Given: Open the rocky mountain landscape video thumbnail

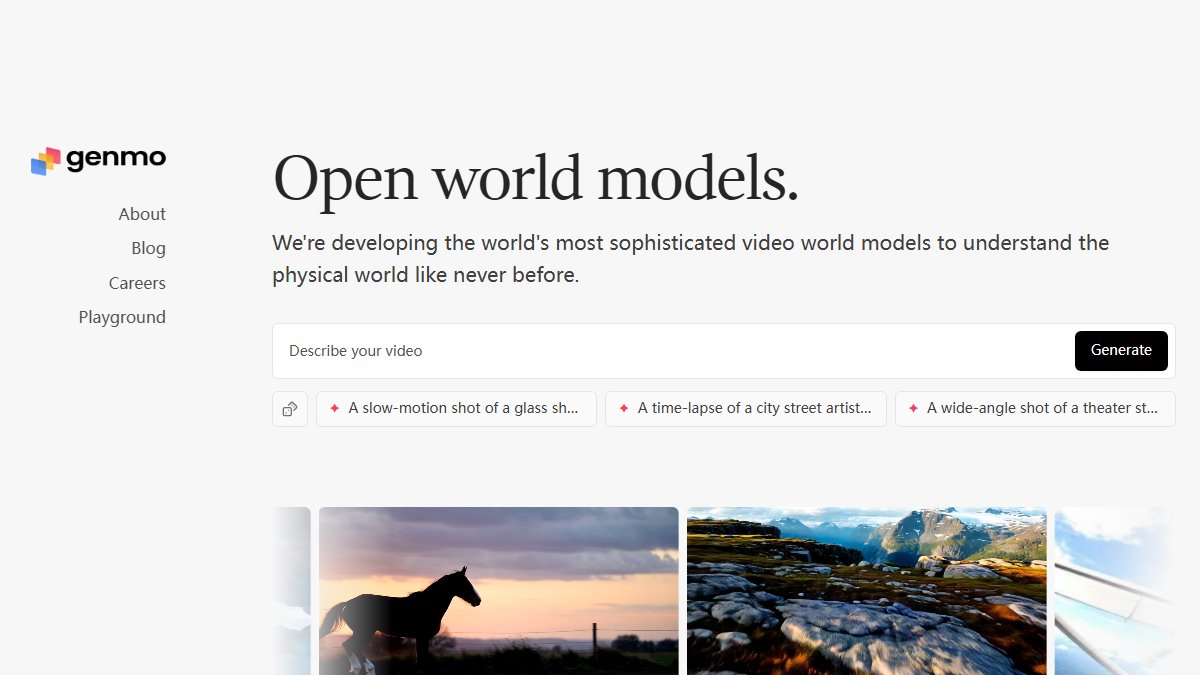Looking at the screenshot, I should pos(867,591).
